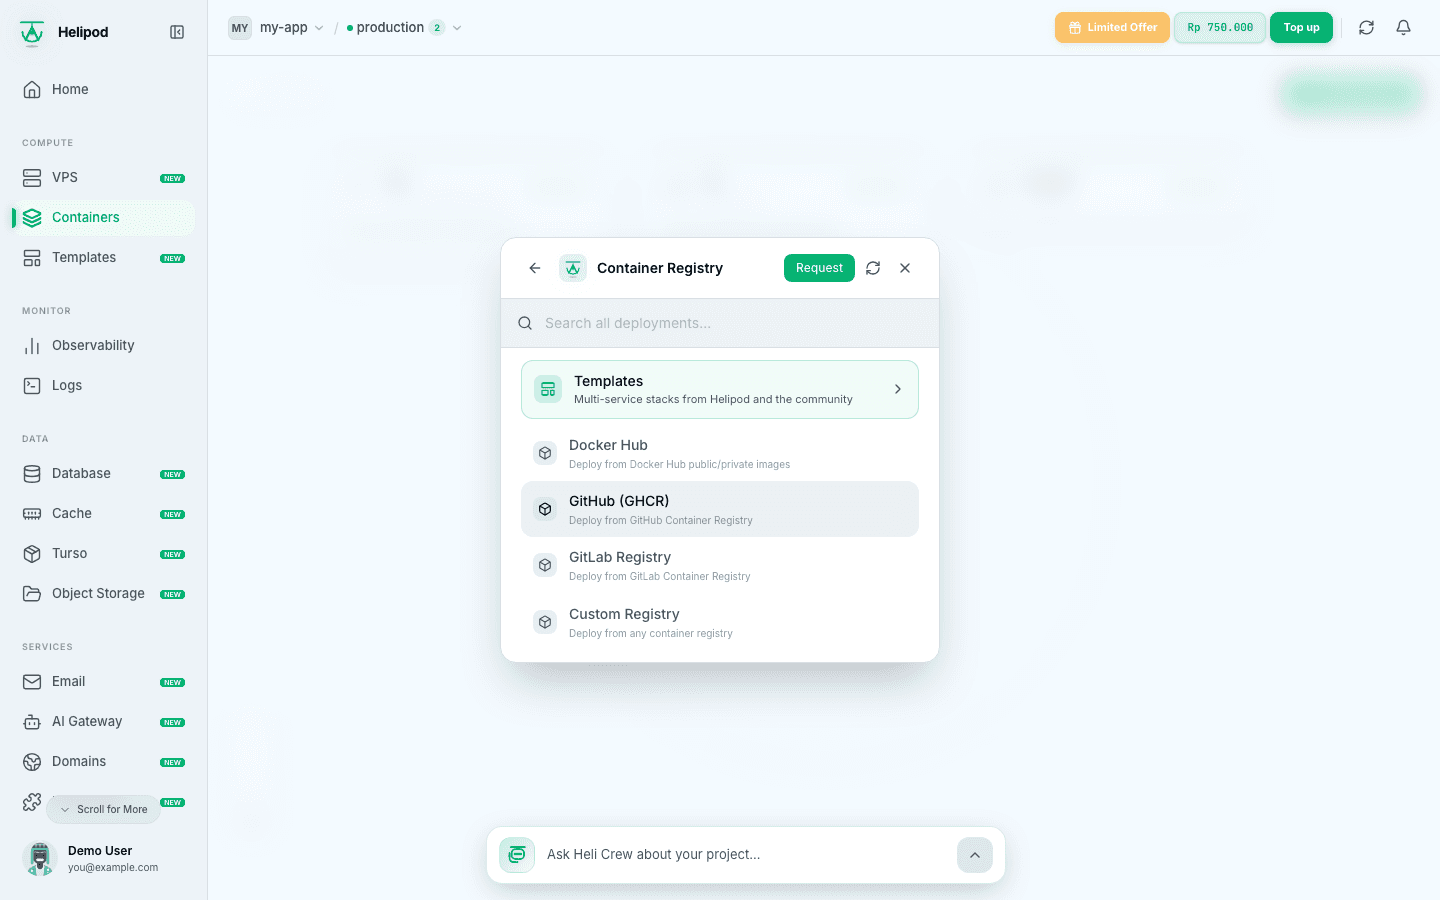Click the Heli Crew chat icon
The width and height of the screenshot is (1440, 900).
point(517,855)
